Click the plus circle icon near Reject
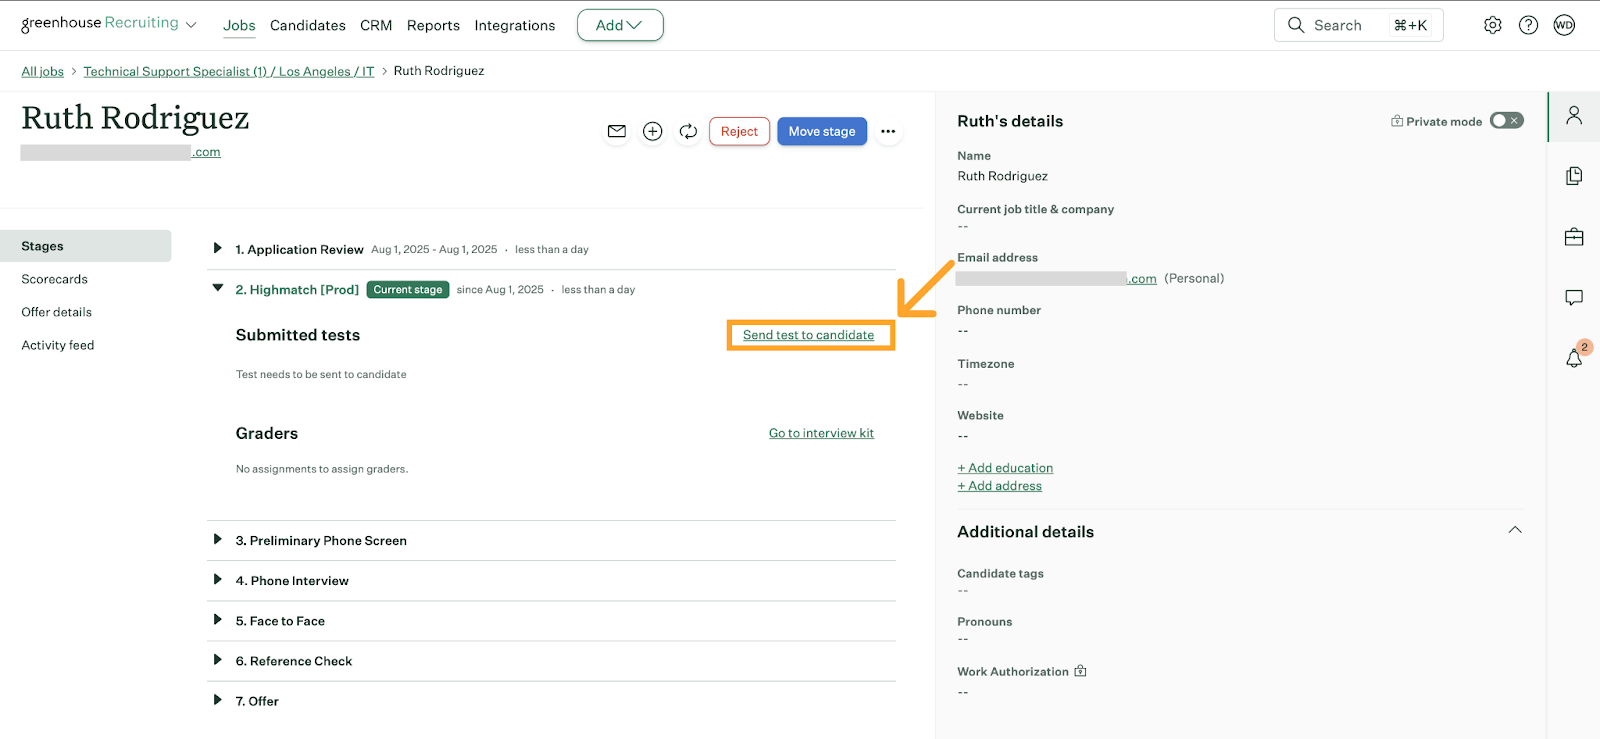1600x739 pixels. (x=653, y=131)
